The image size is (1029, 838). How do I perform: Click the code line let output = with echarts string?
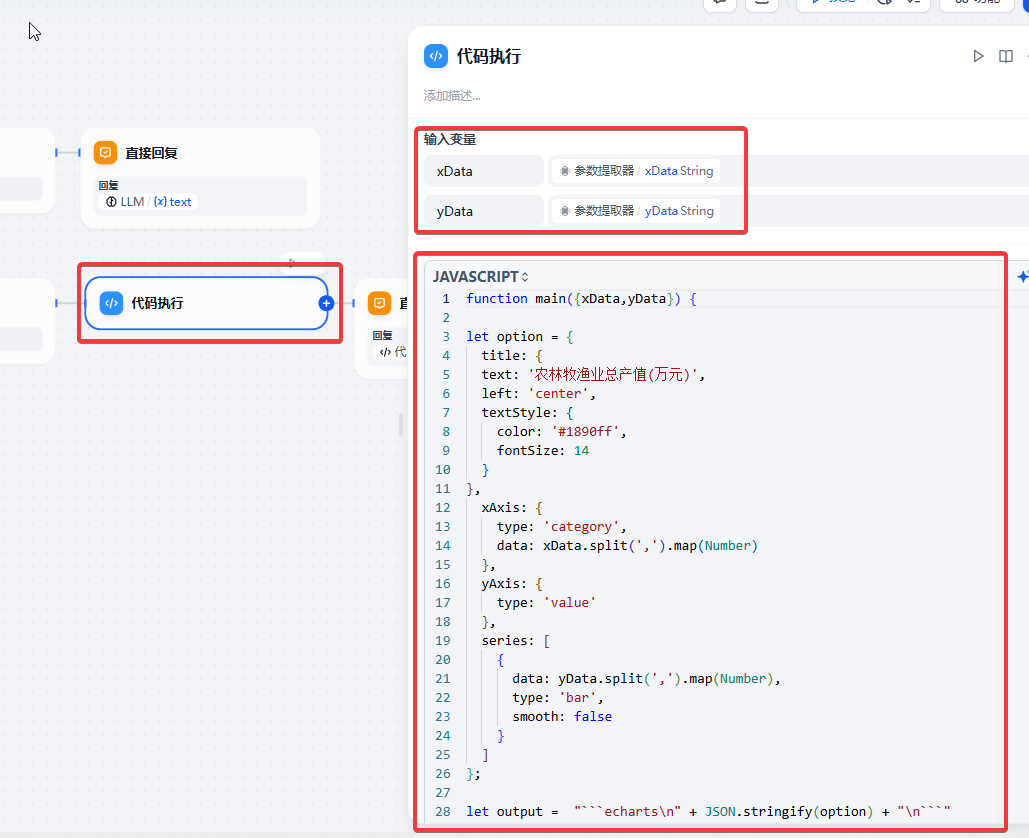[708, 812]
